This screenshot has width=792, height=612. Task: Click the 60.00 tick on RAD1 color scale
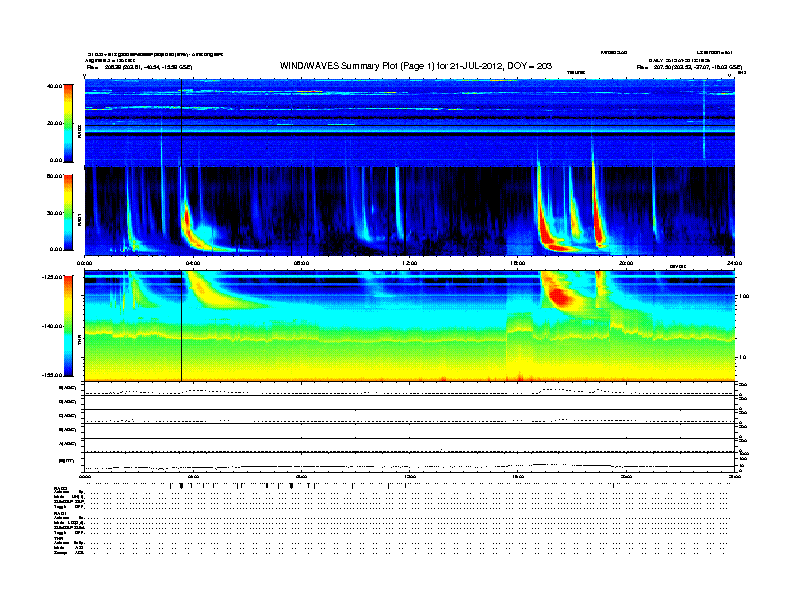coord(54,176)
